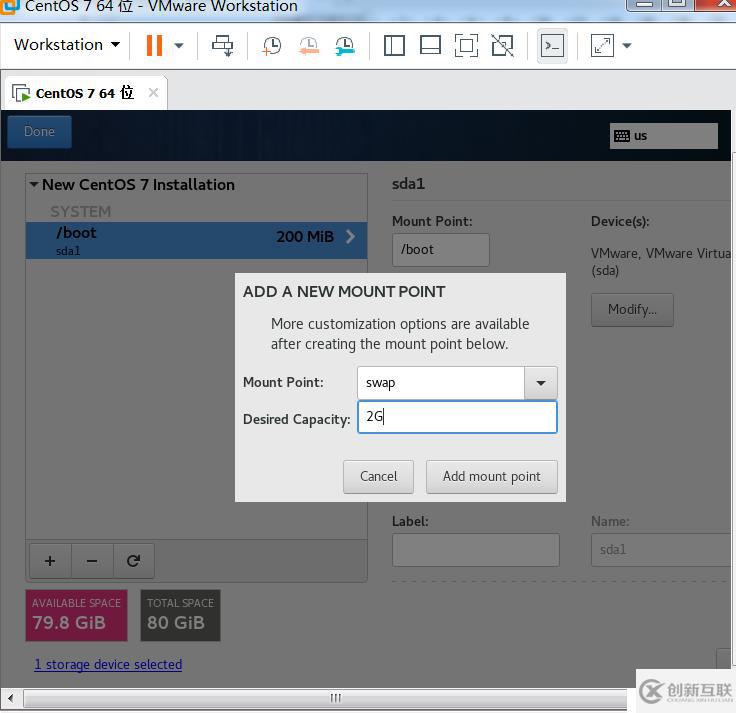Open the Workstation menu
Viewport: 736px width, 713px height.
[67, 45]
